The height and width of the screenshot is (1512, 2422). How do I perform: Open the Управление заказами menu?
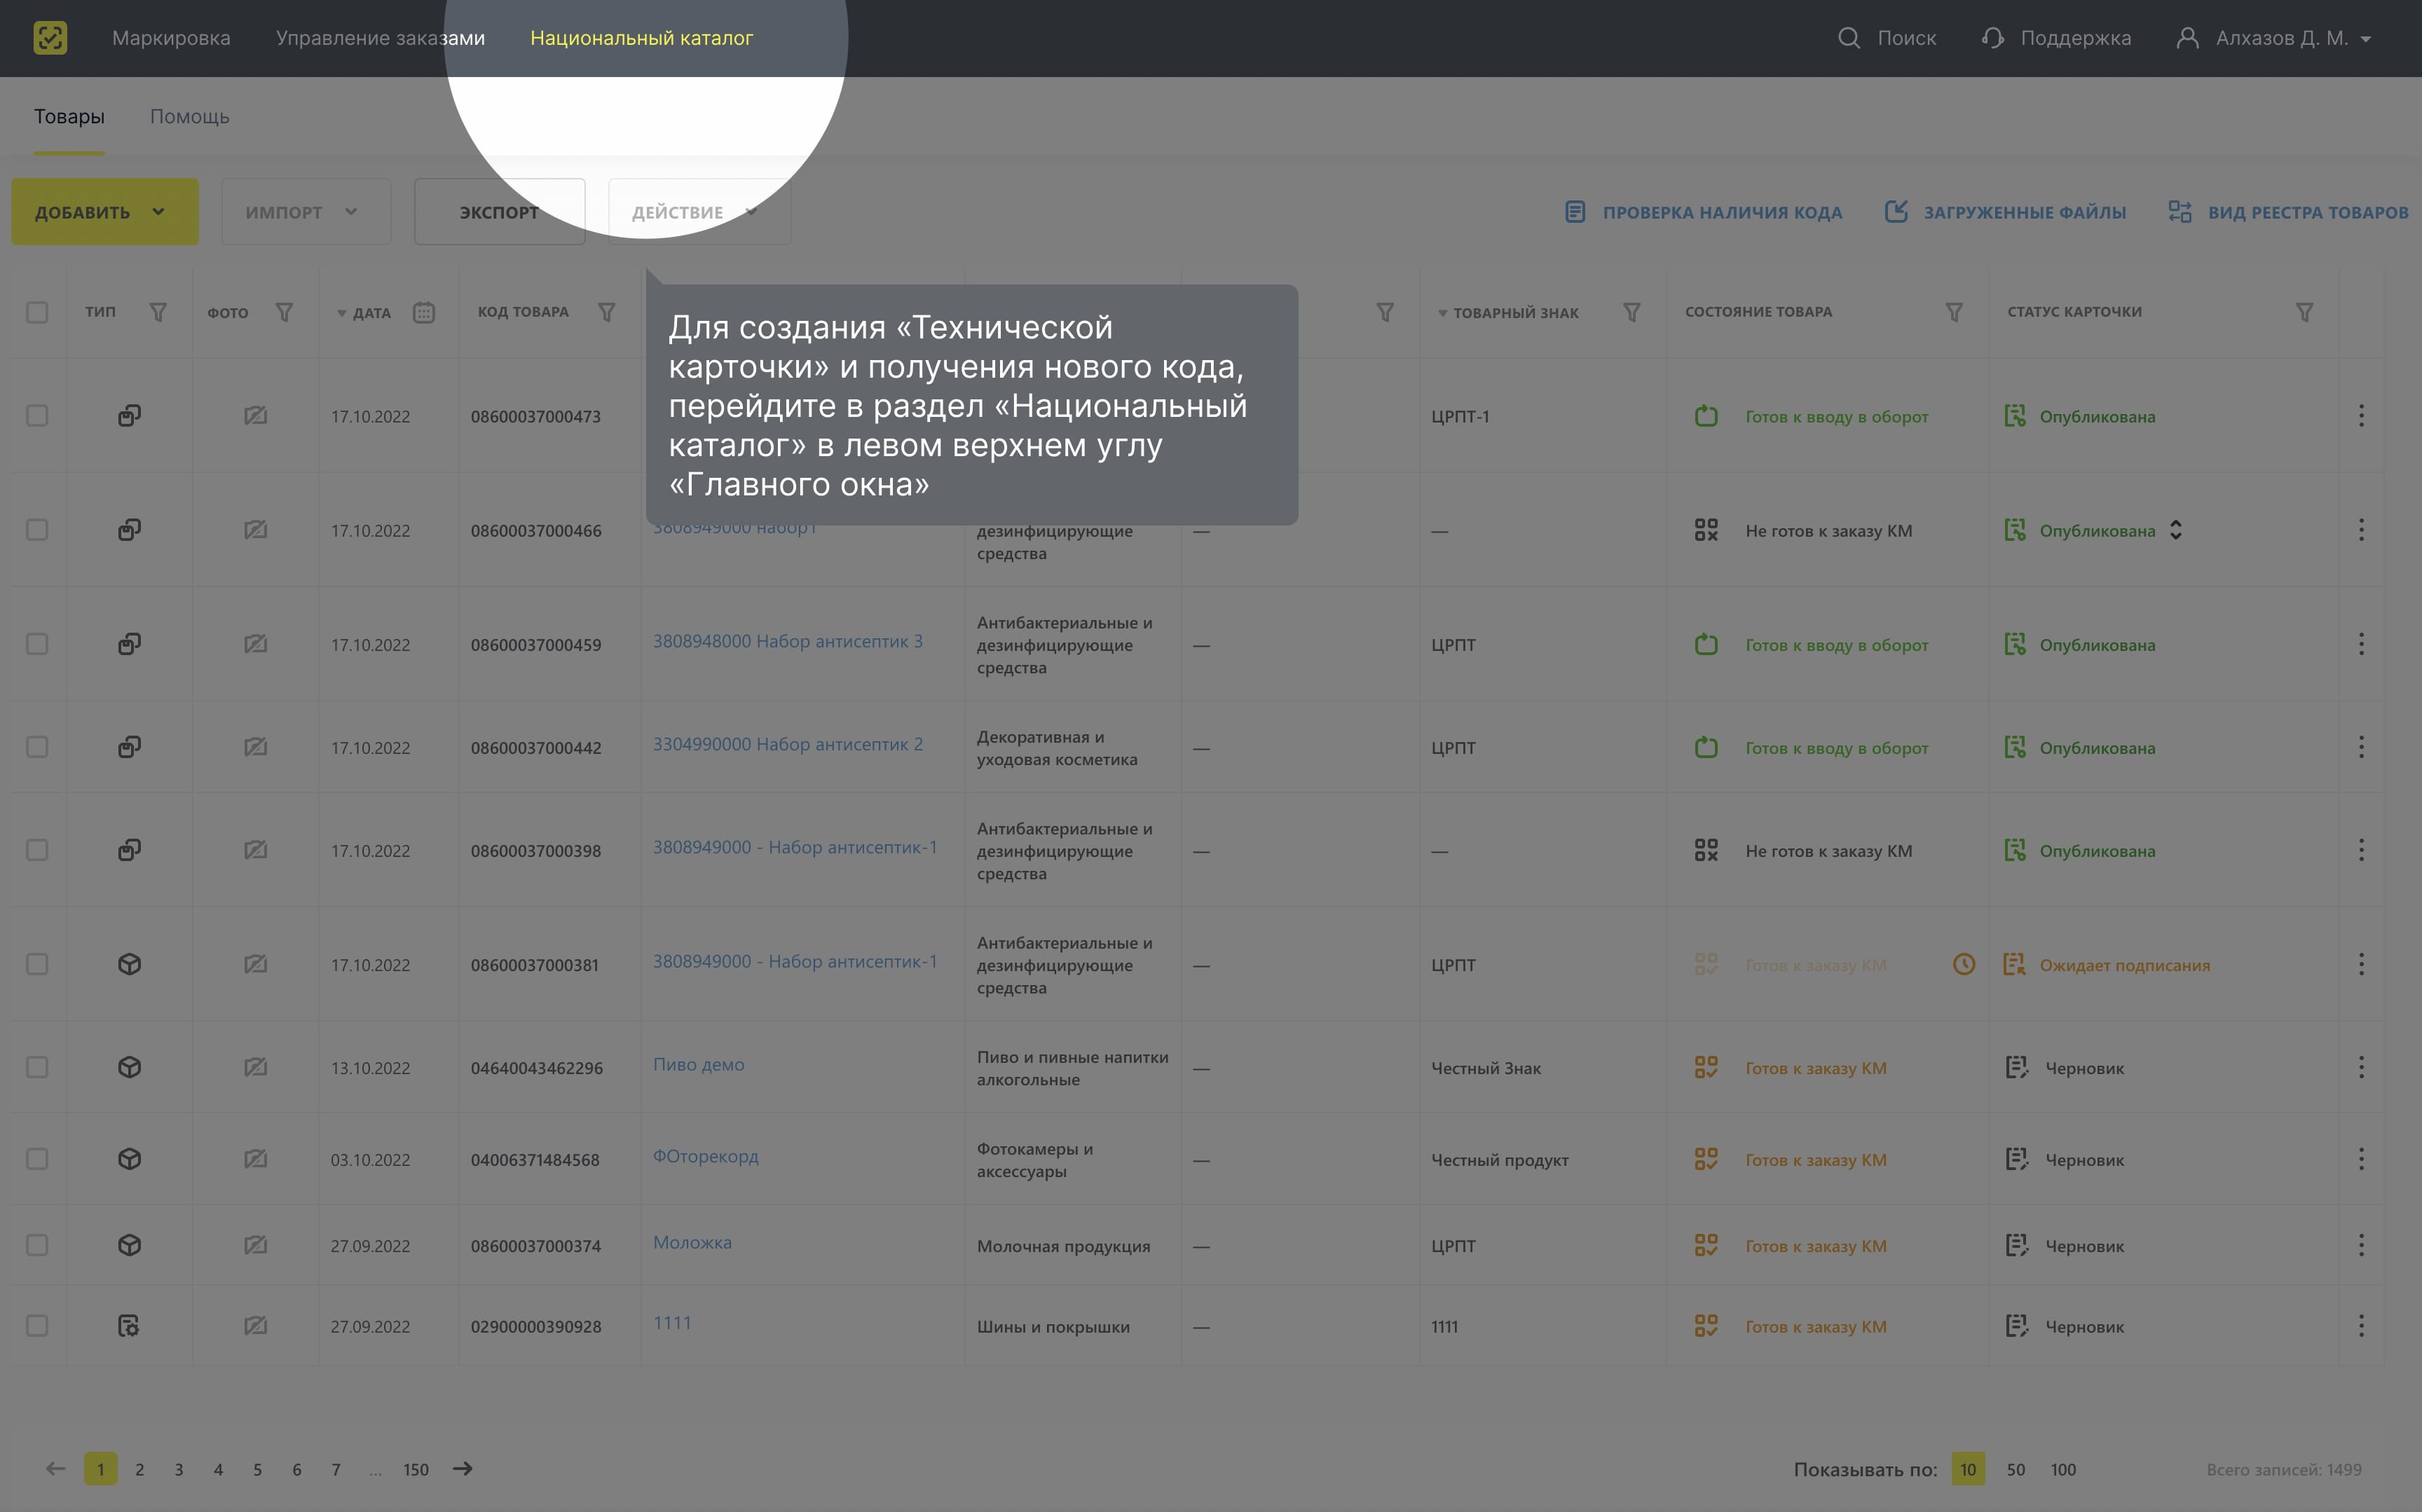[380, 38]
